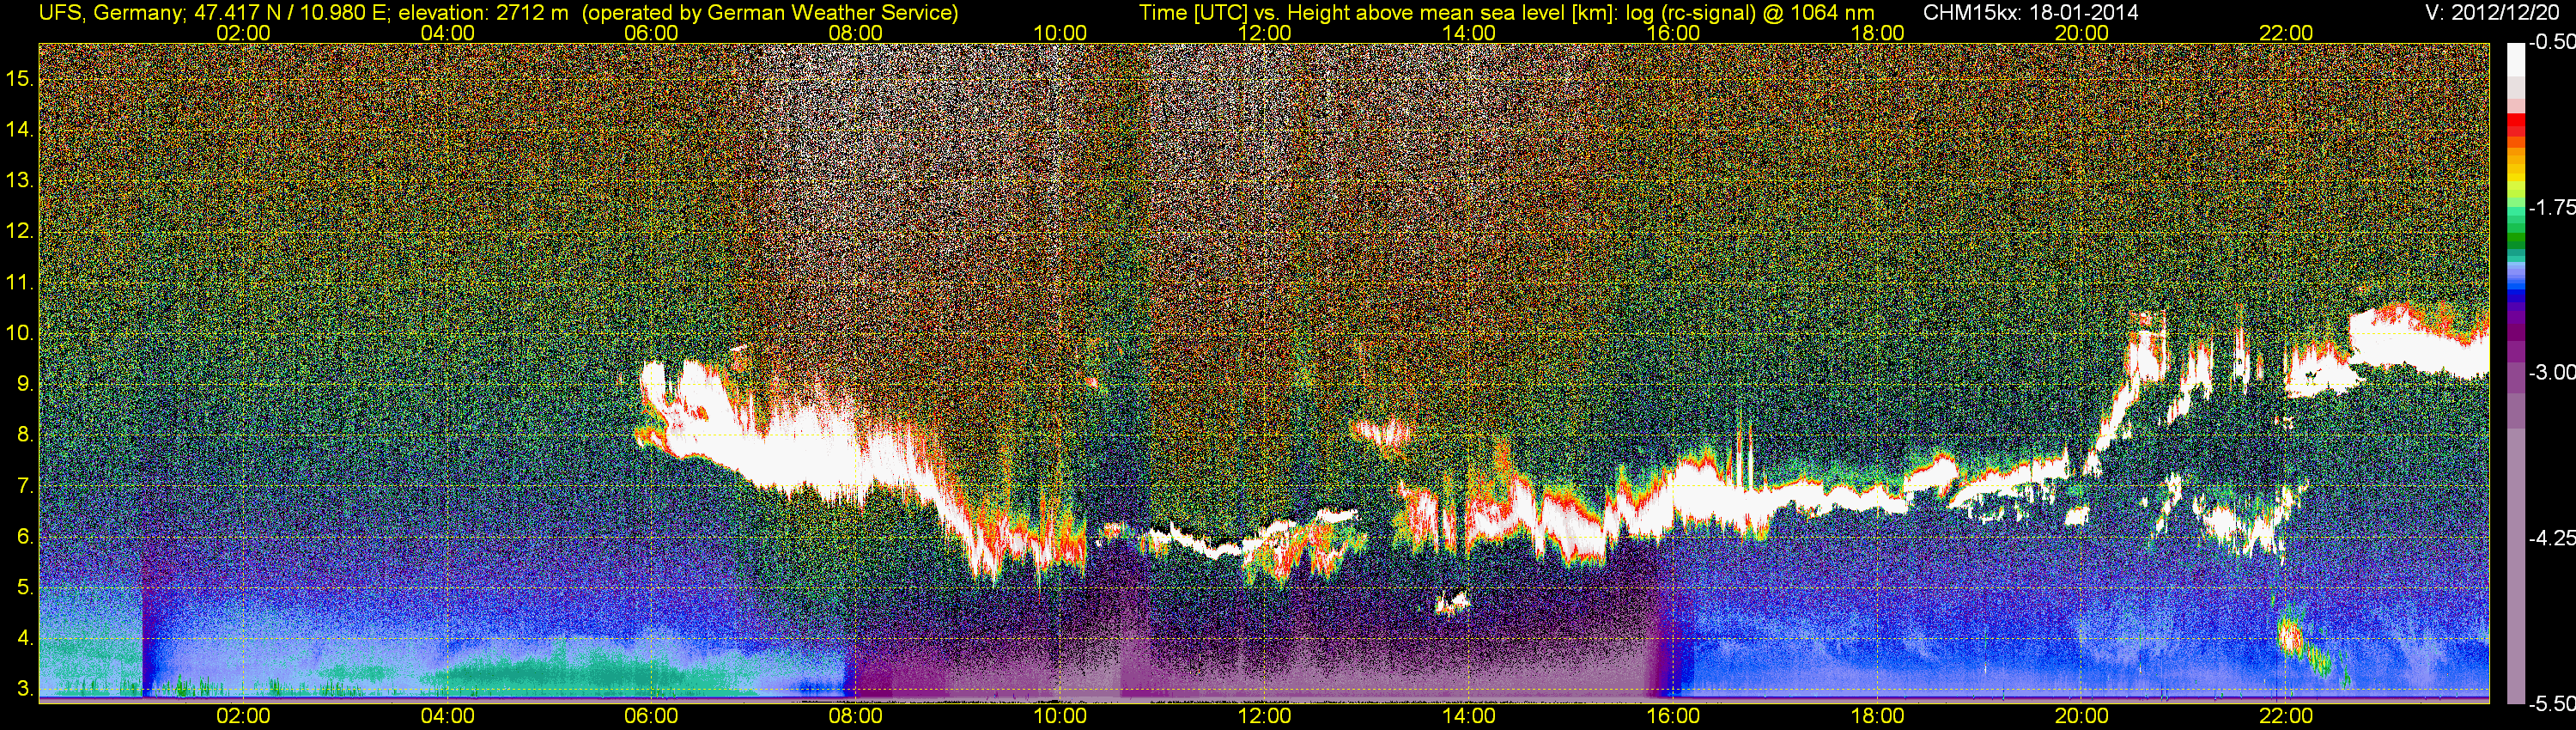2576x730 pixels.
Task: Click the '02:00' label on the lower time axis
Action: pyautogui.click(x=243, y=716)
